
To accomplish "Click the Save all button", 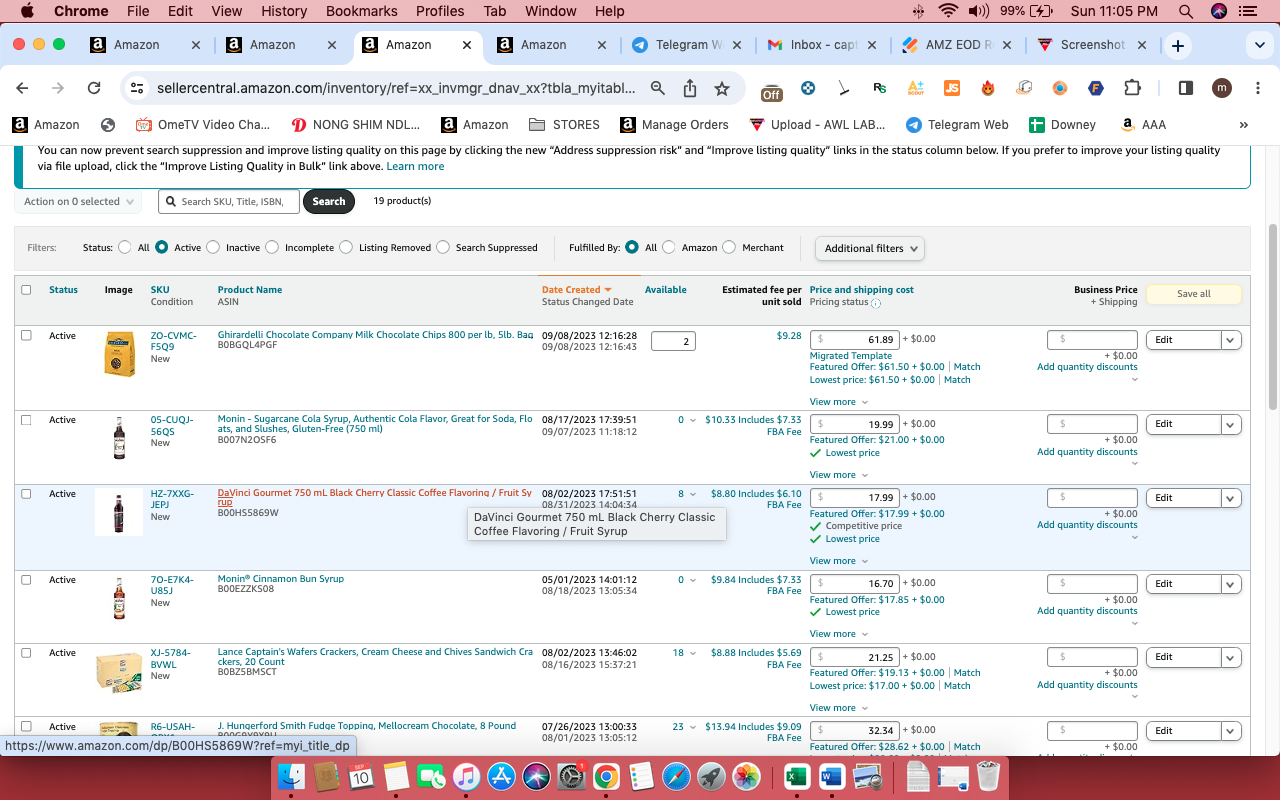I will tap(1193, 294).
